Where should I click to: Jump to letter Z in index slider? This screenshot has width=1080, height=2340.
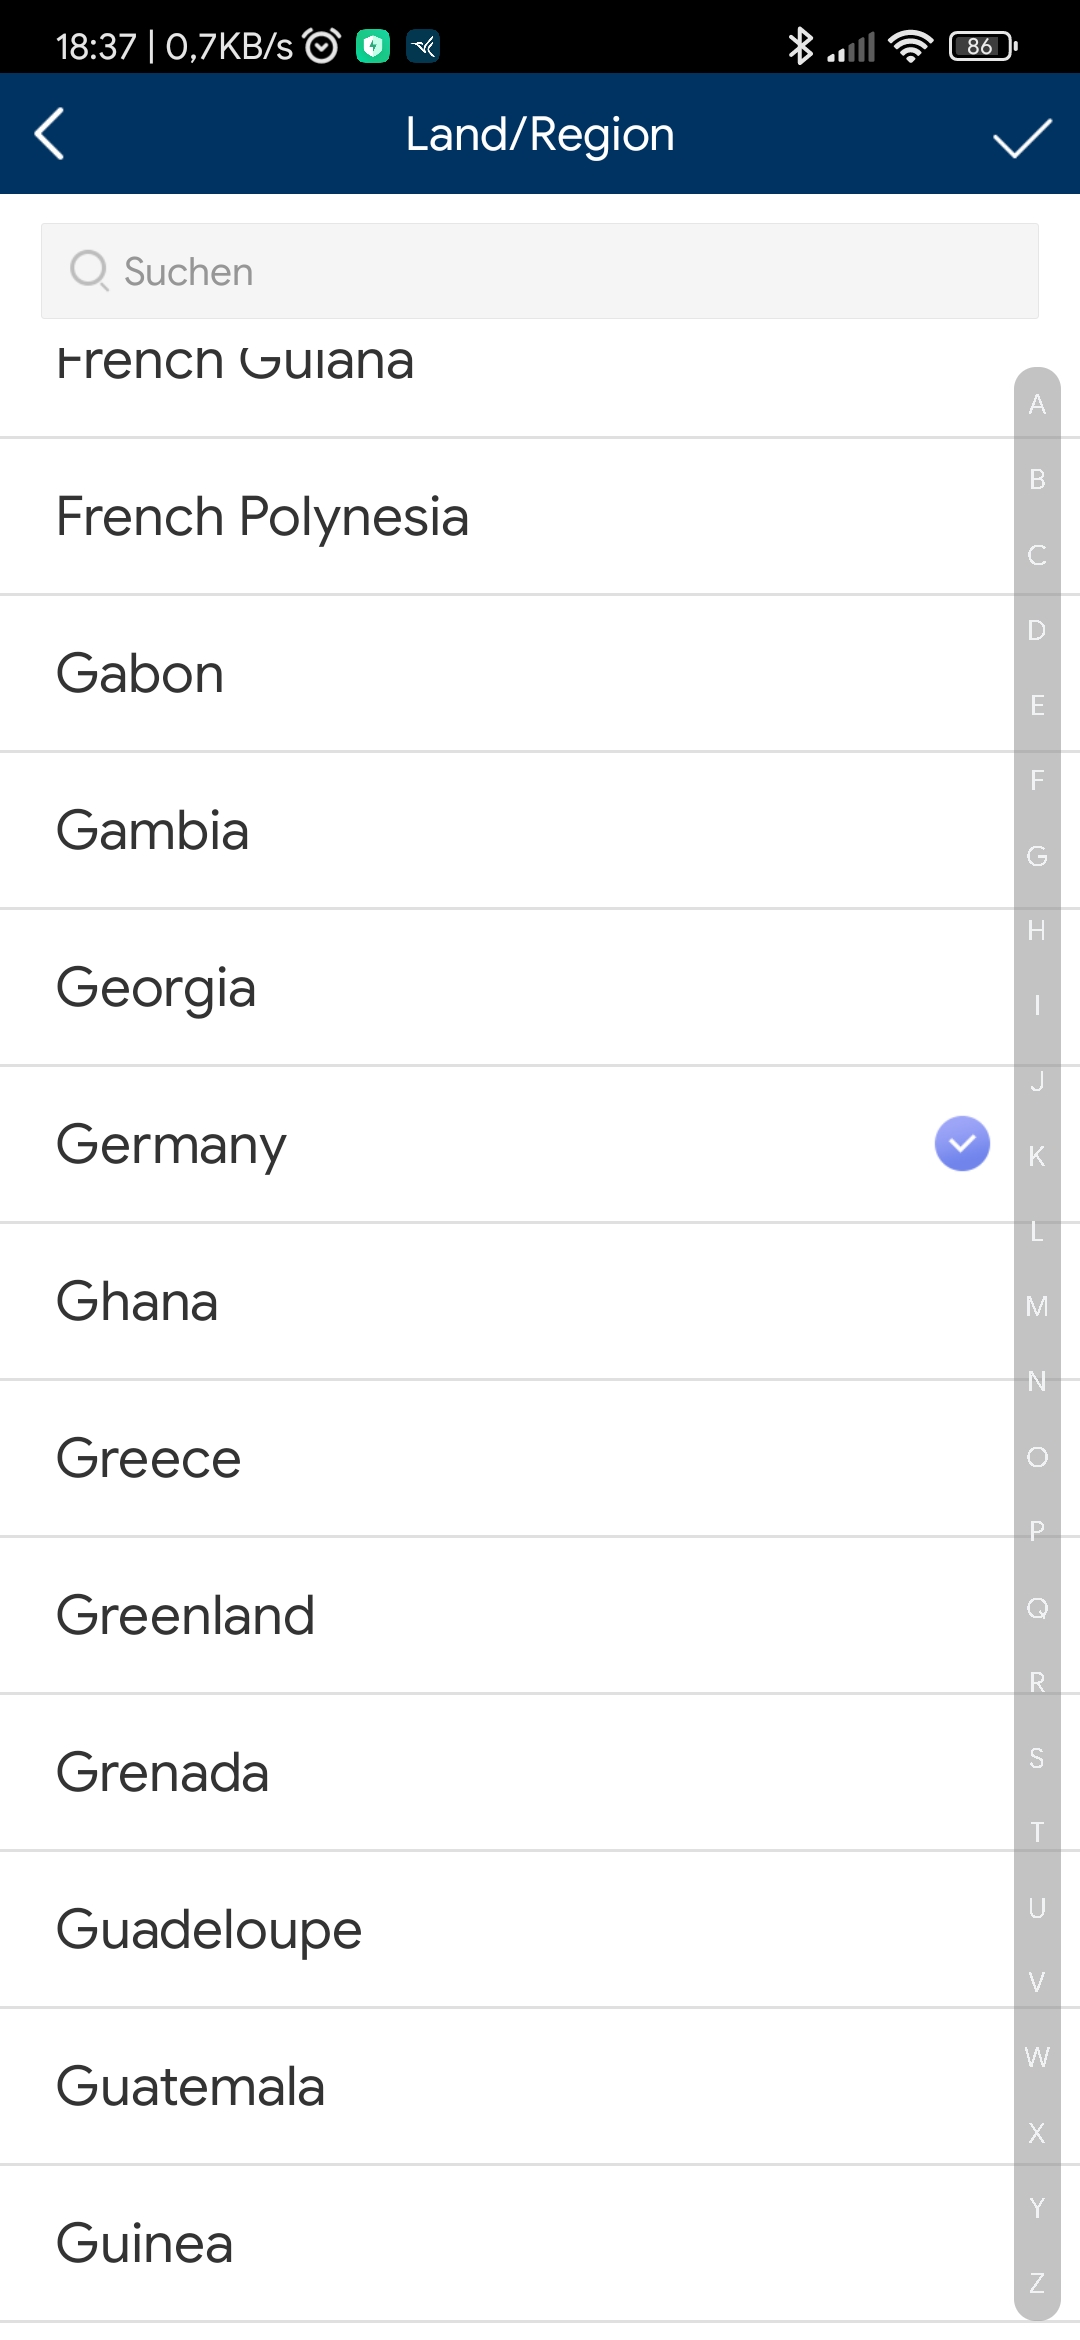click(1037, 2283)
